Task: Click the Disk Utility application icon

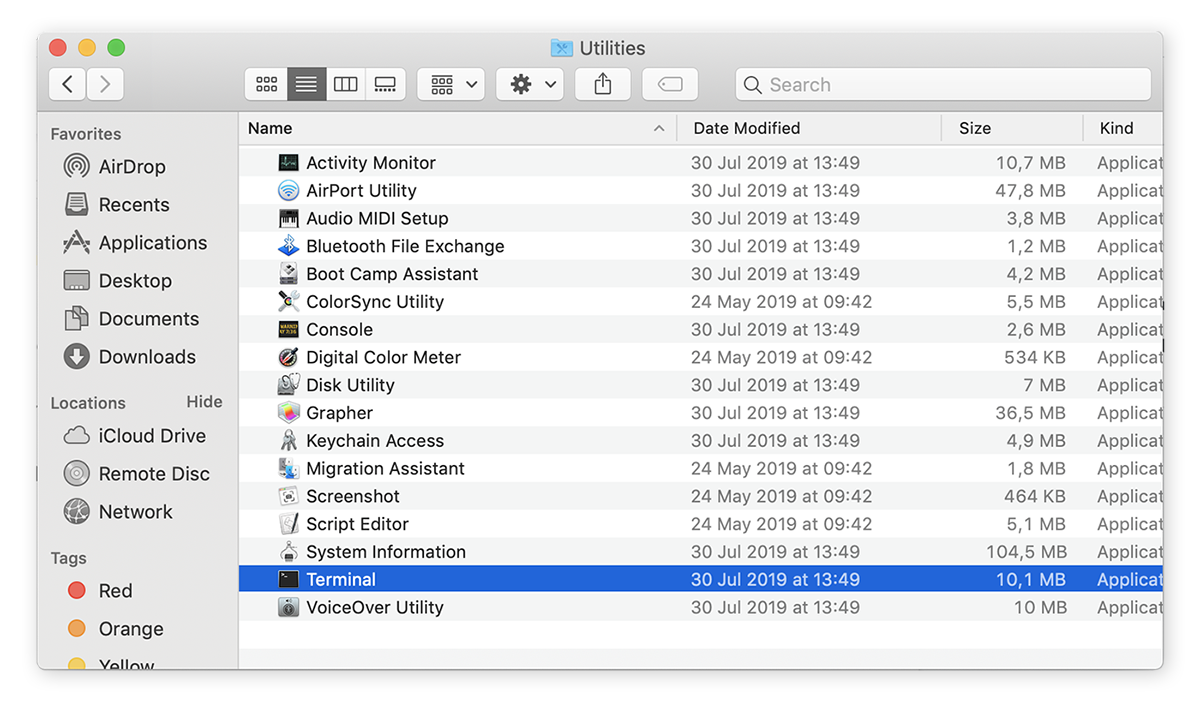Action: point(290,384)
